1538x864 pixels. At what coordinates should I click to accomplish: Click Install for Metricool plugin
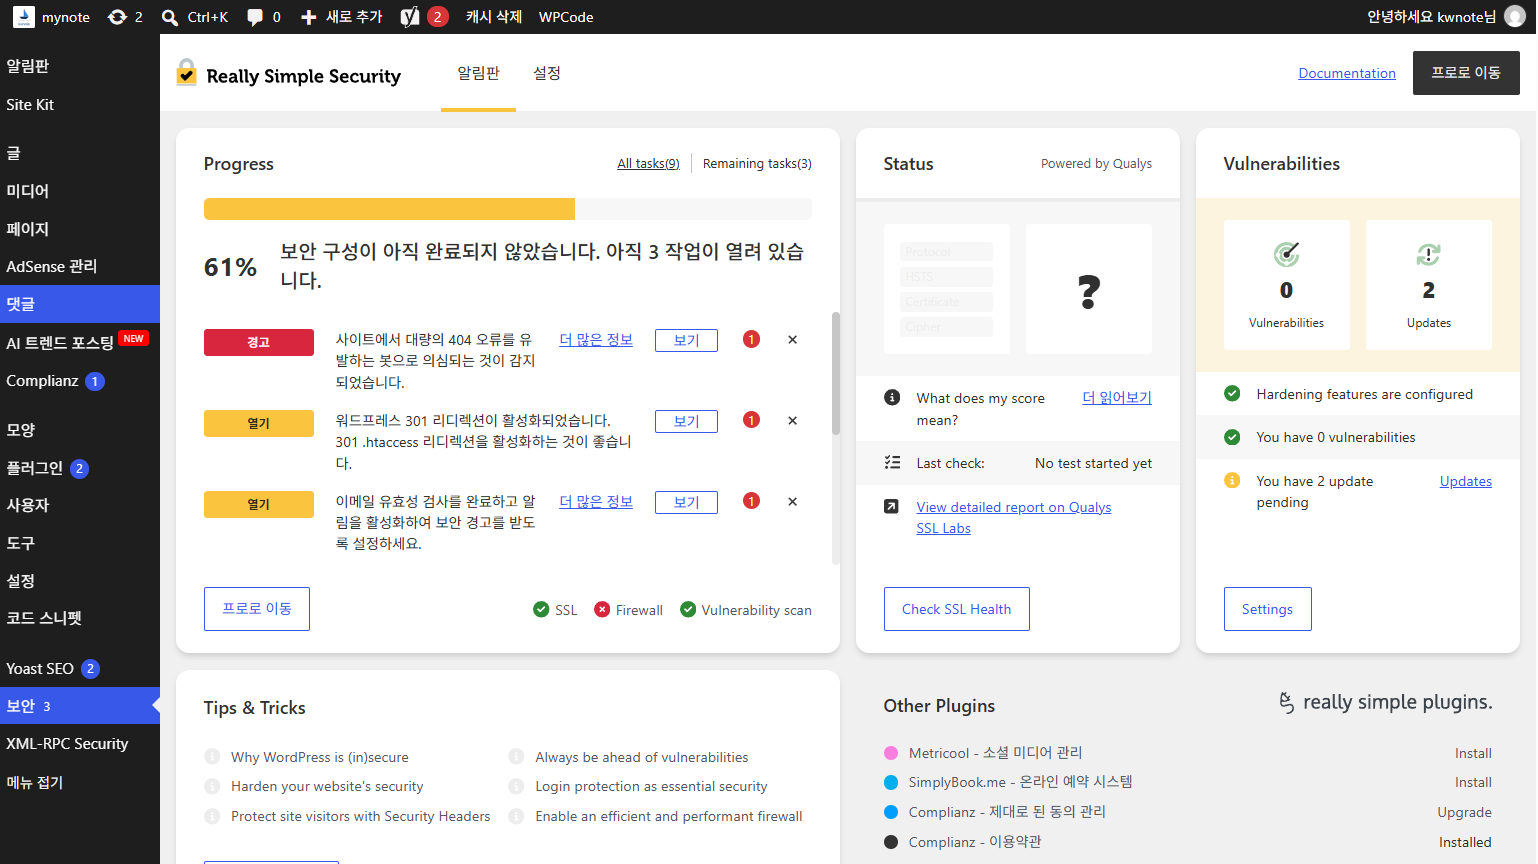1473,753
